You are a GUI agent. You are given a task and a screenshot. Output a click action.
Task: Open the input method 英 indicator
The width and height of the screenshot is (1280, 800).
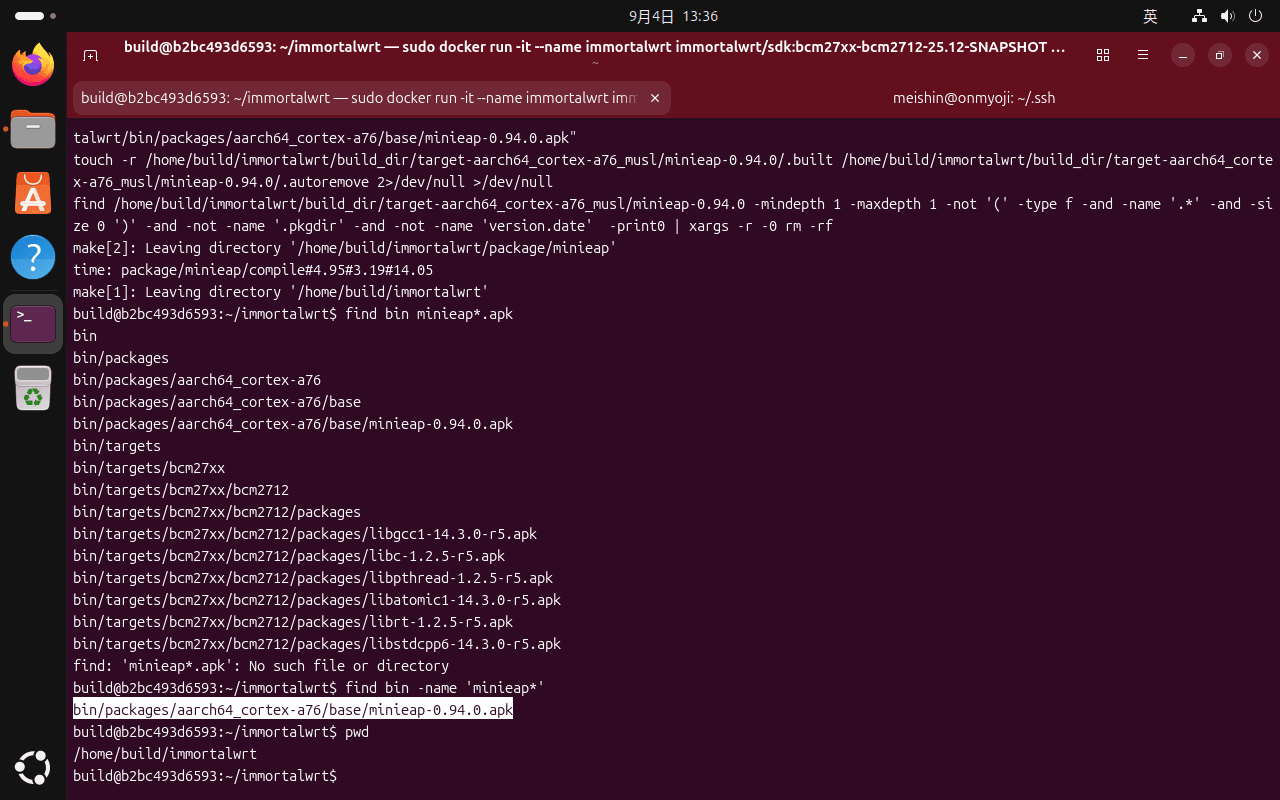click(x=1150, y=16)
